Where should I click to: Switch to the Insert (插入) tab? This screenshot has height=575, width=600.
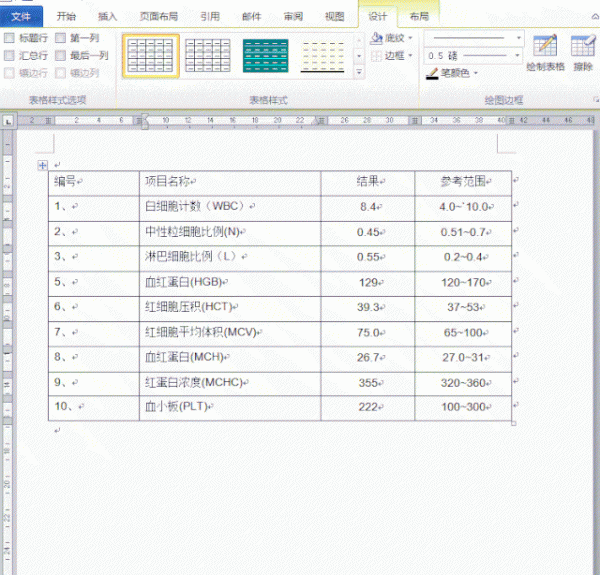107,16
